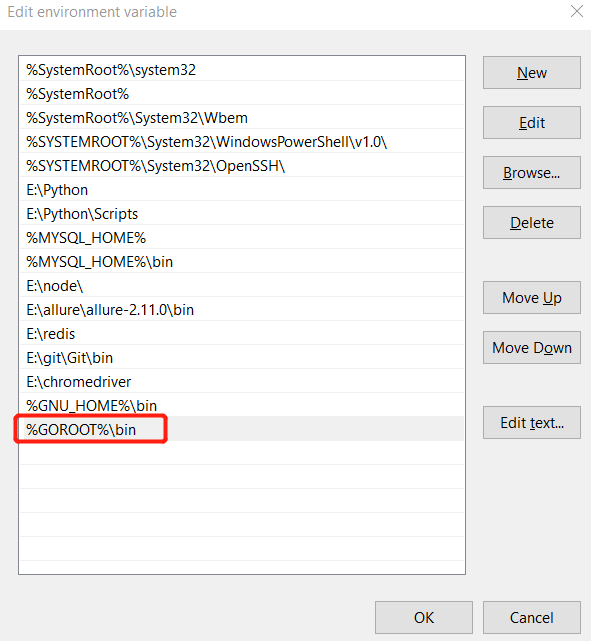591x641 pixels.
Task: Select the E:\Python\Scripts entry
Action: coord(242,214)
